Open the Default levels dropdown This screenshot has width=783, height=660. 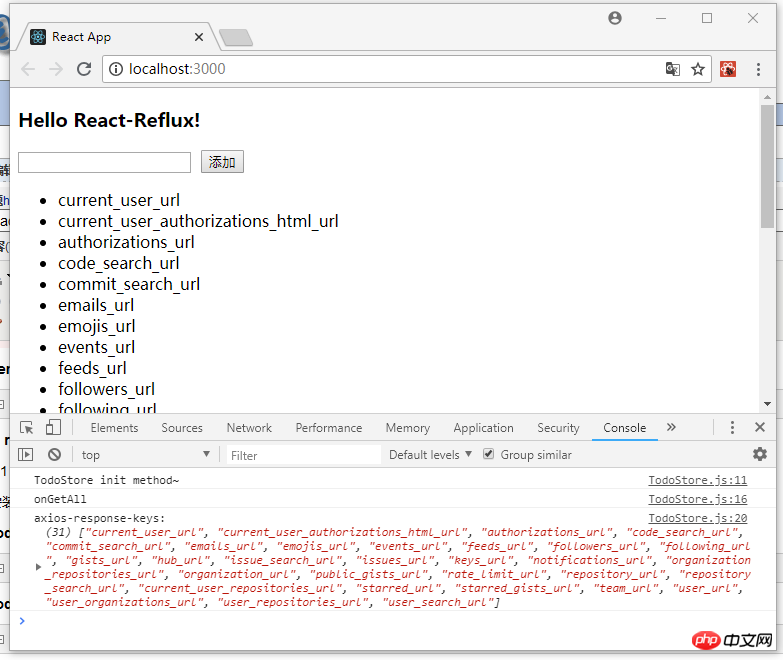pos(430,455)
